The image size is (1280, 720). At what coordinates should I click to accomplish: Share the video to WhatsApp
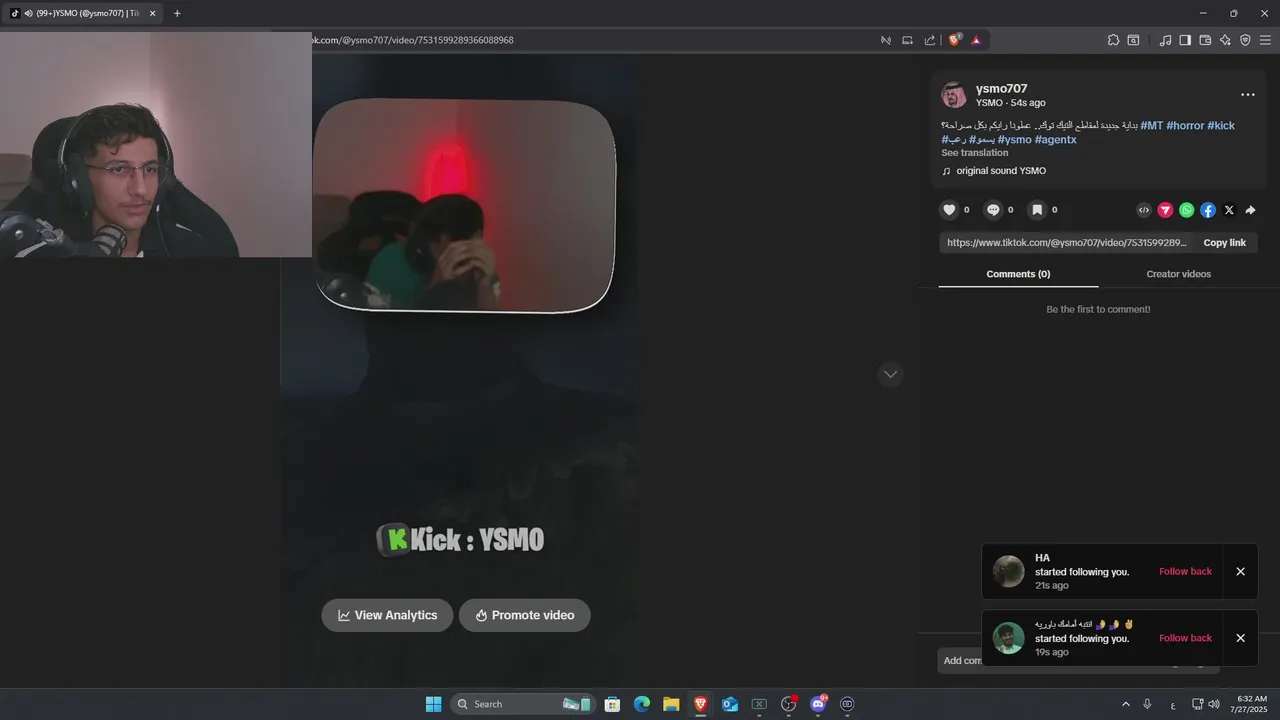pos(1186,210)
